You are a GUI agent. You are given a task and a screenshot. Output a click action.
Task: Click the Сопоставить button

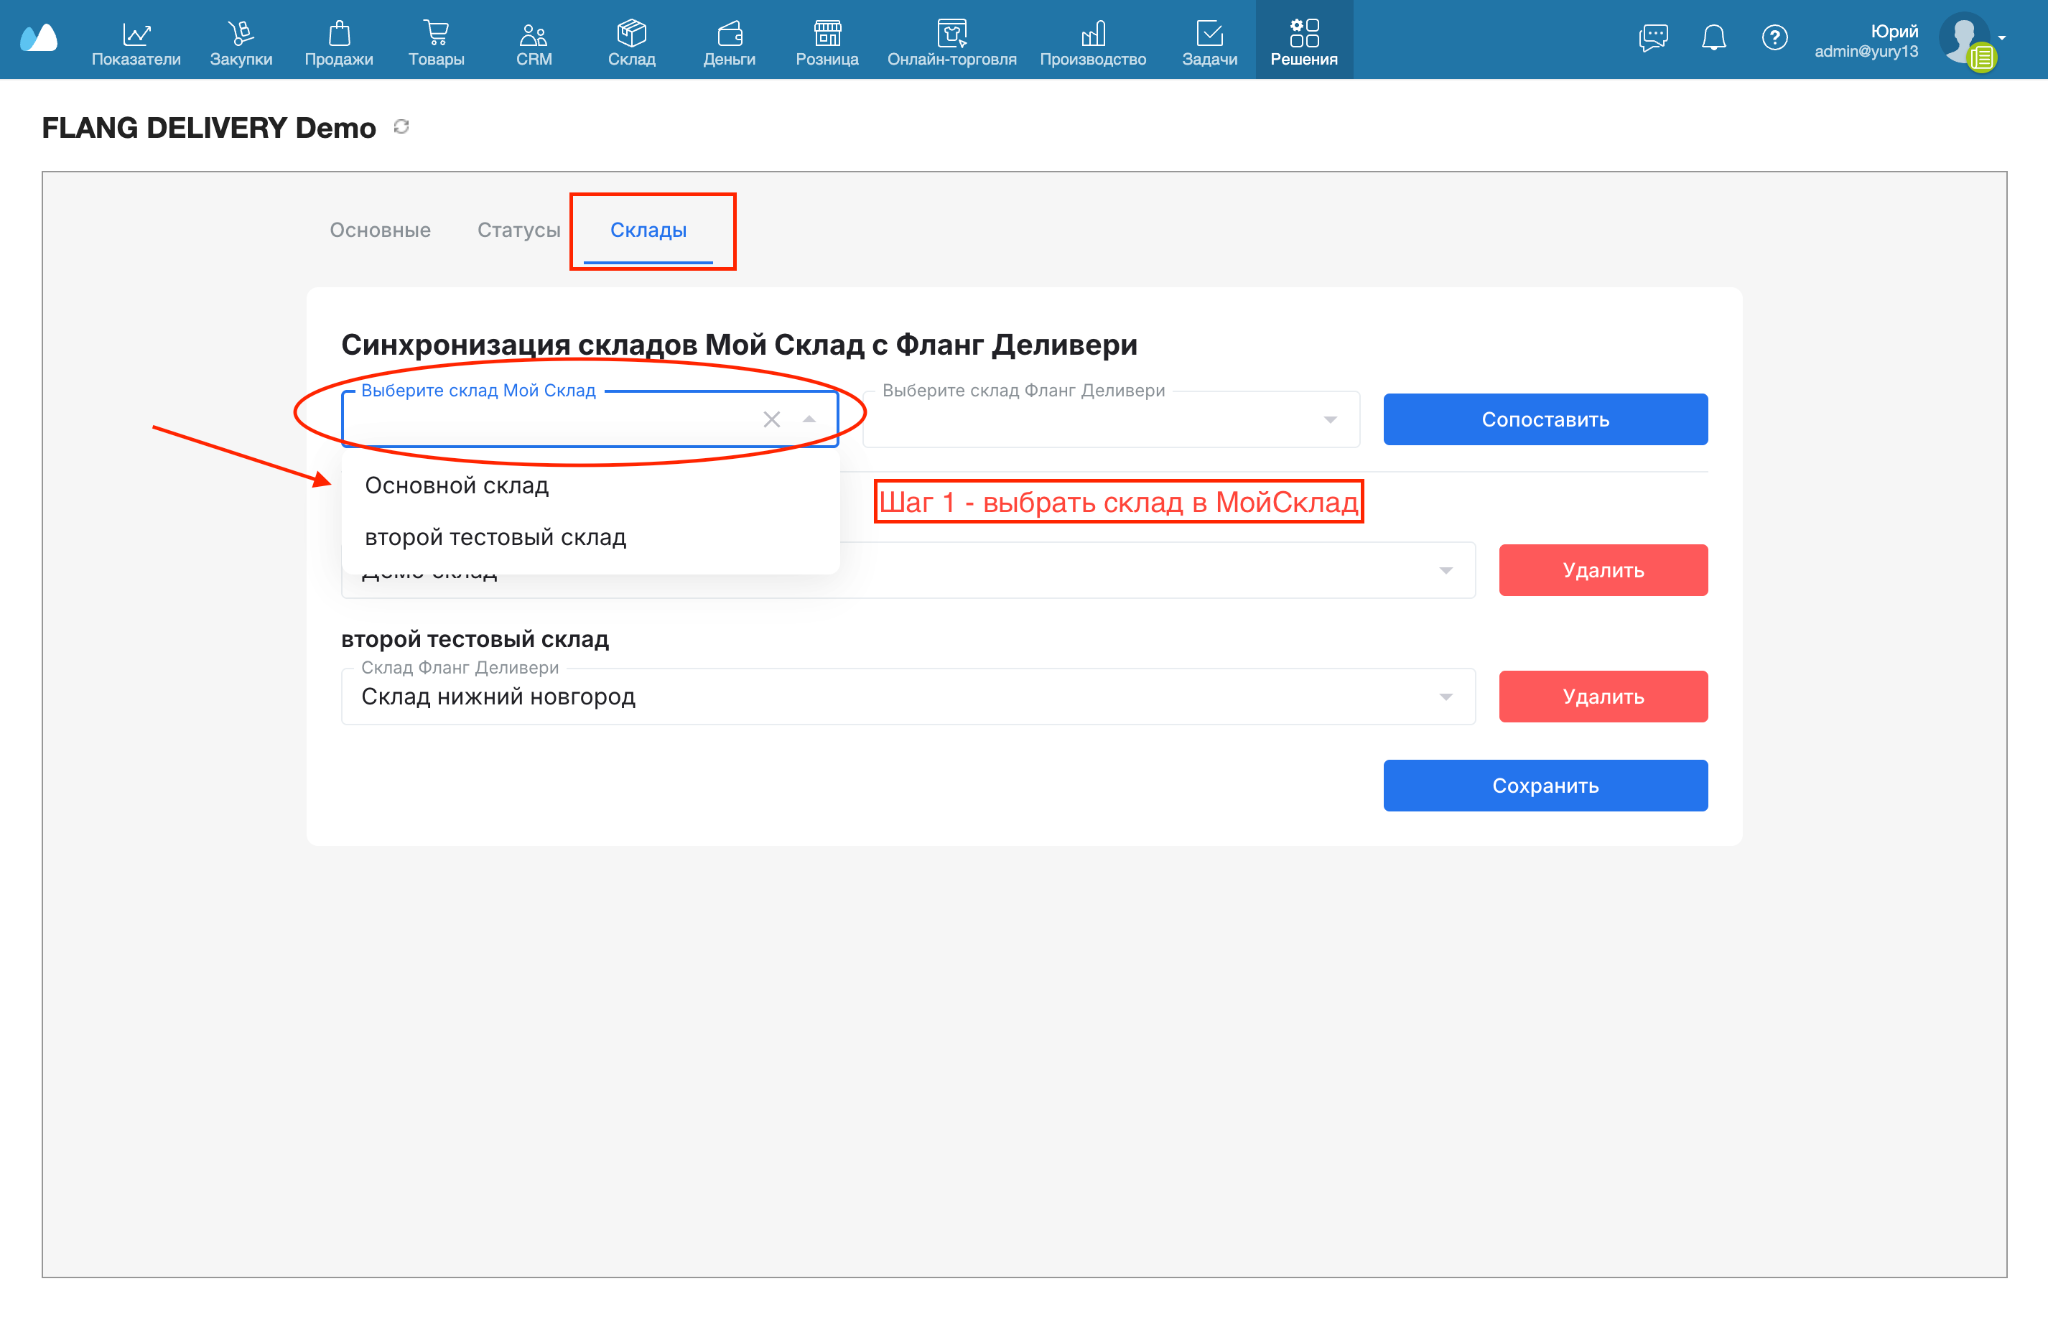coord(1545,420)
